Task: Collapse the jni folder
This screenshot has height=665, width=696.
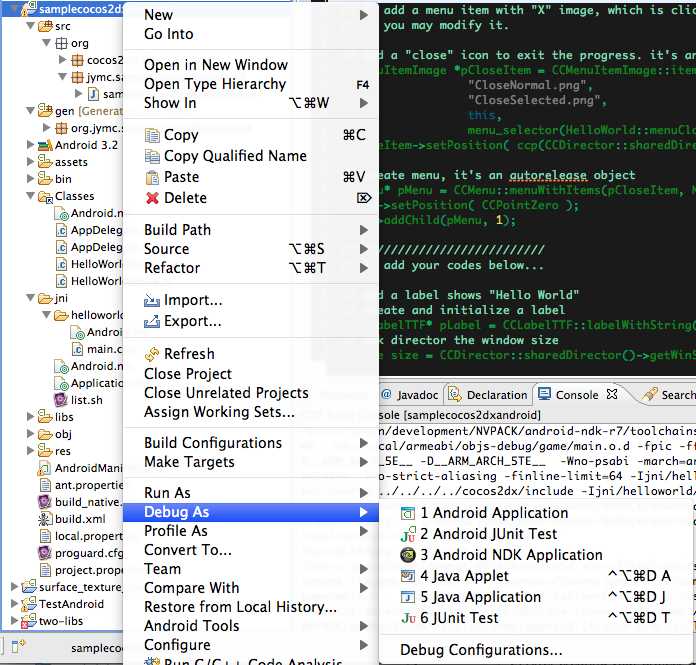Action: click(x=30, y=298)
